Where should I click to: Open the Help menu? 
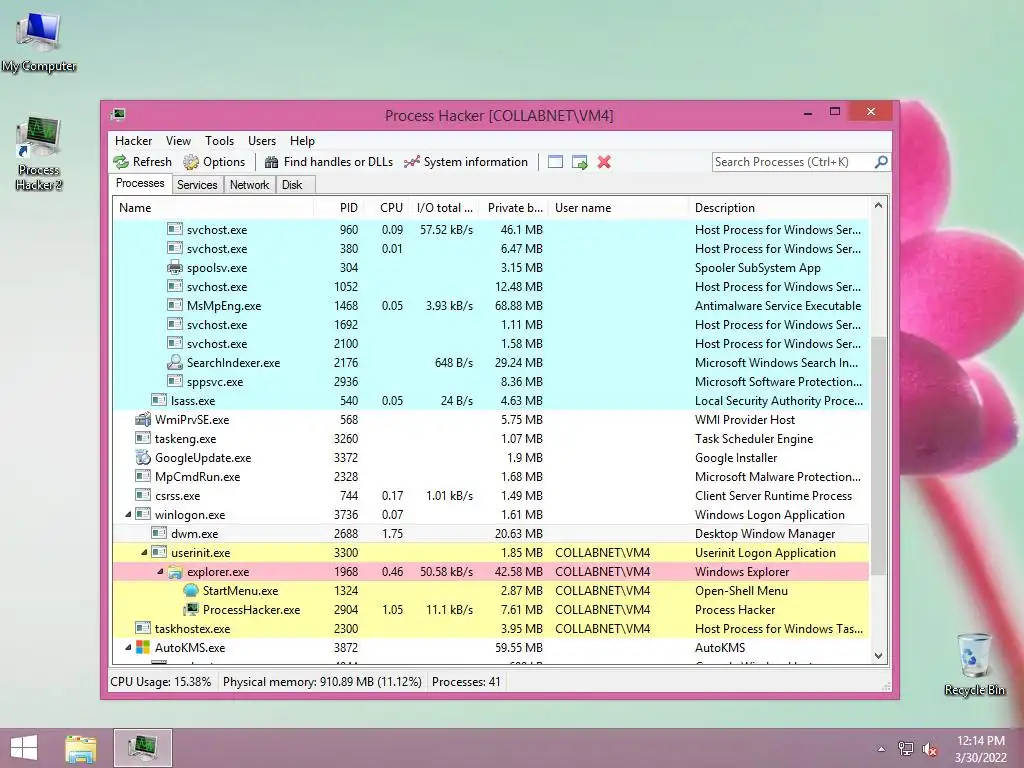click(302, 141)
